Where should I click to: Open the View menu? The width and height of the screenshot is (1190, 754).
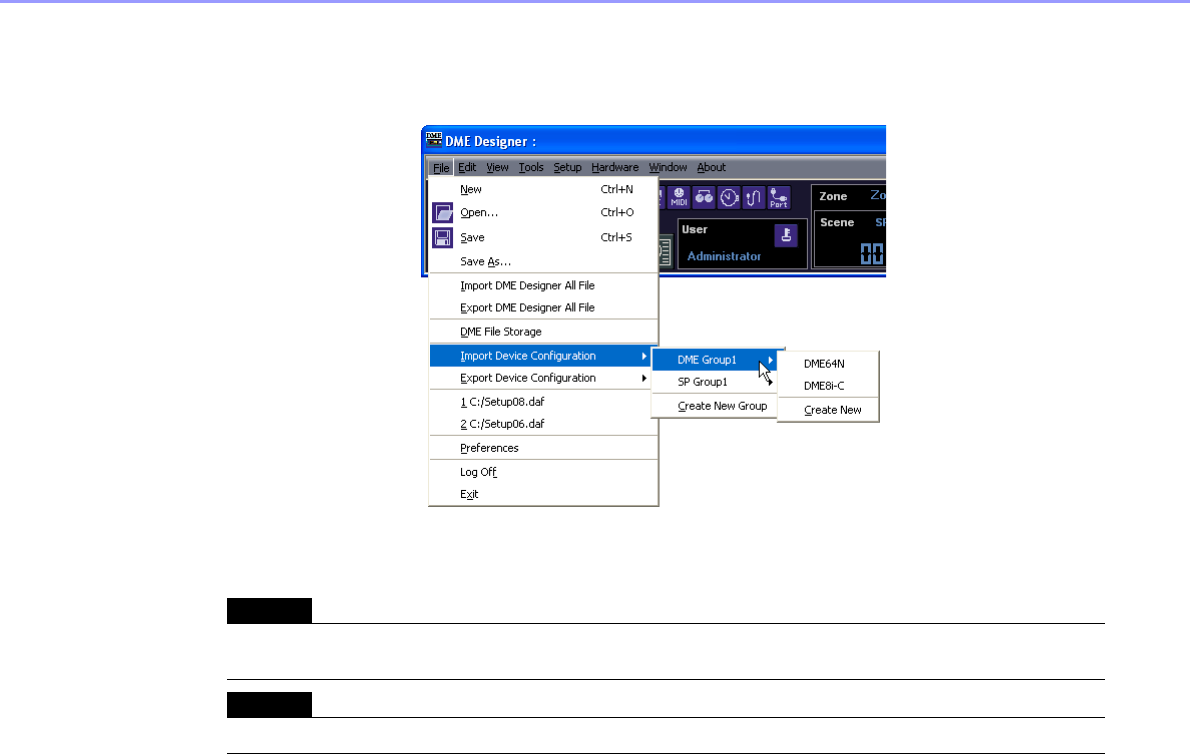[497, 167]
